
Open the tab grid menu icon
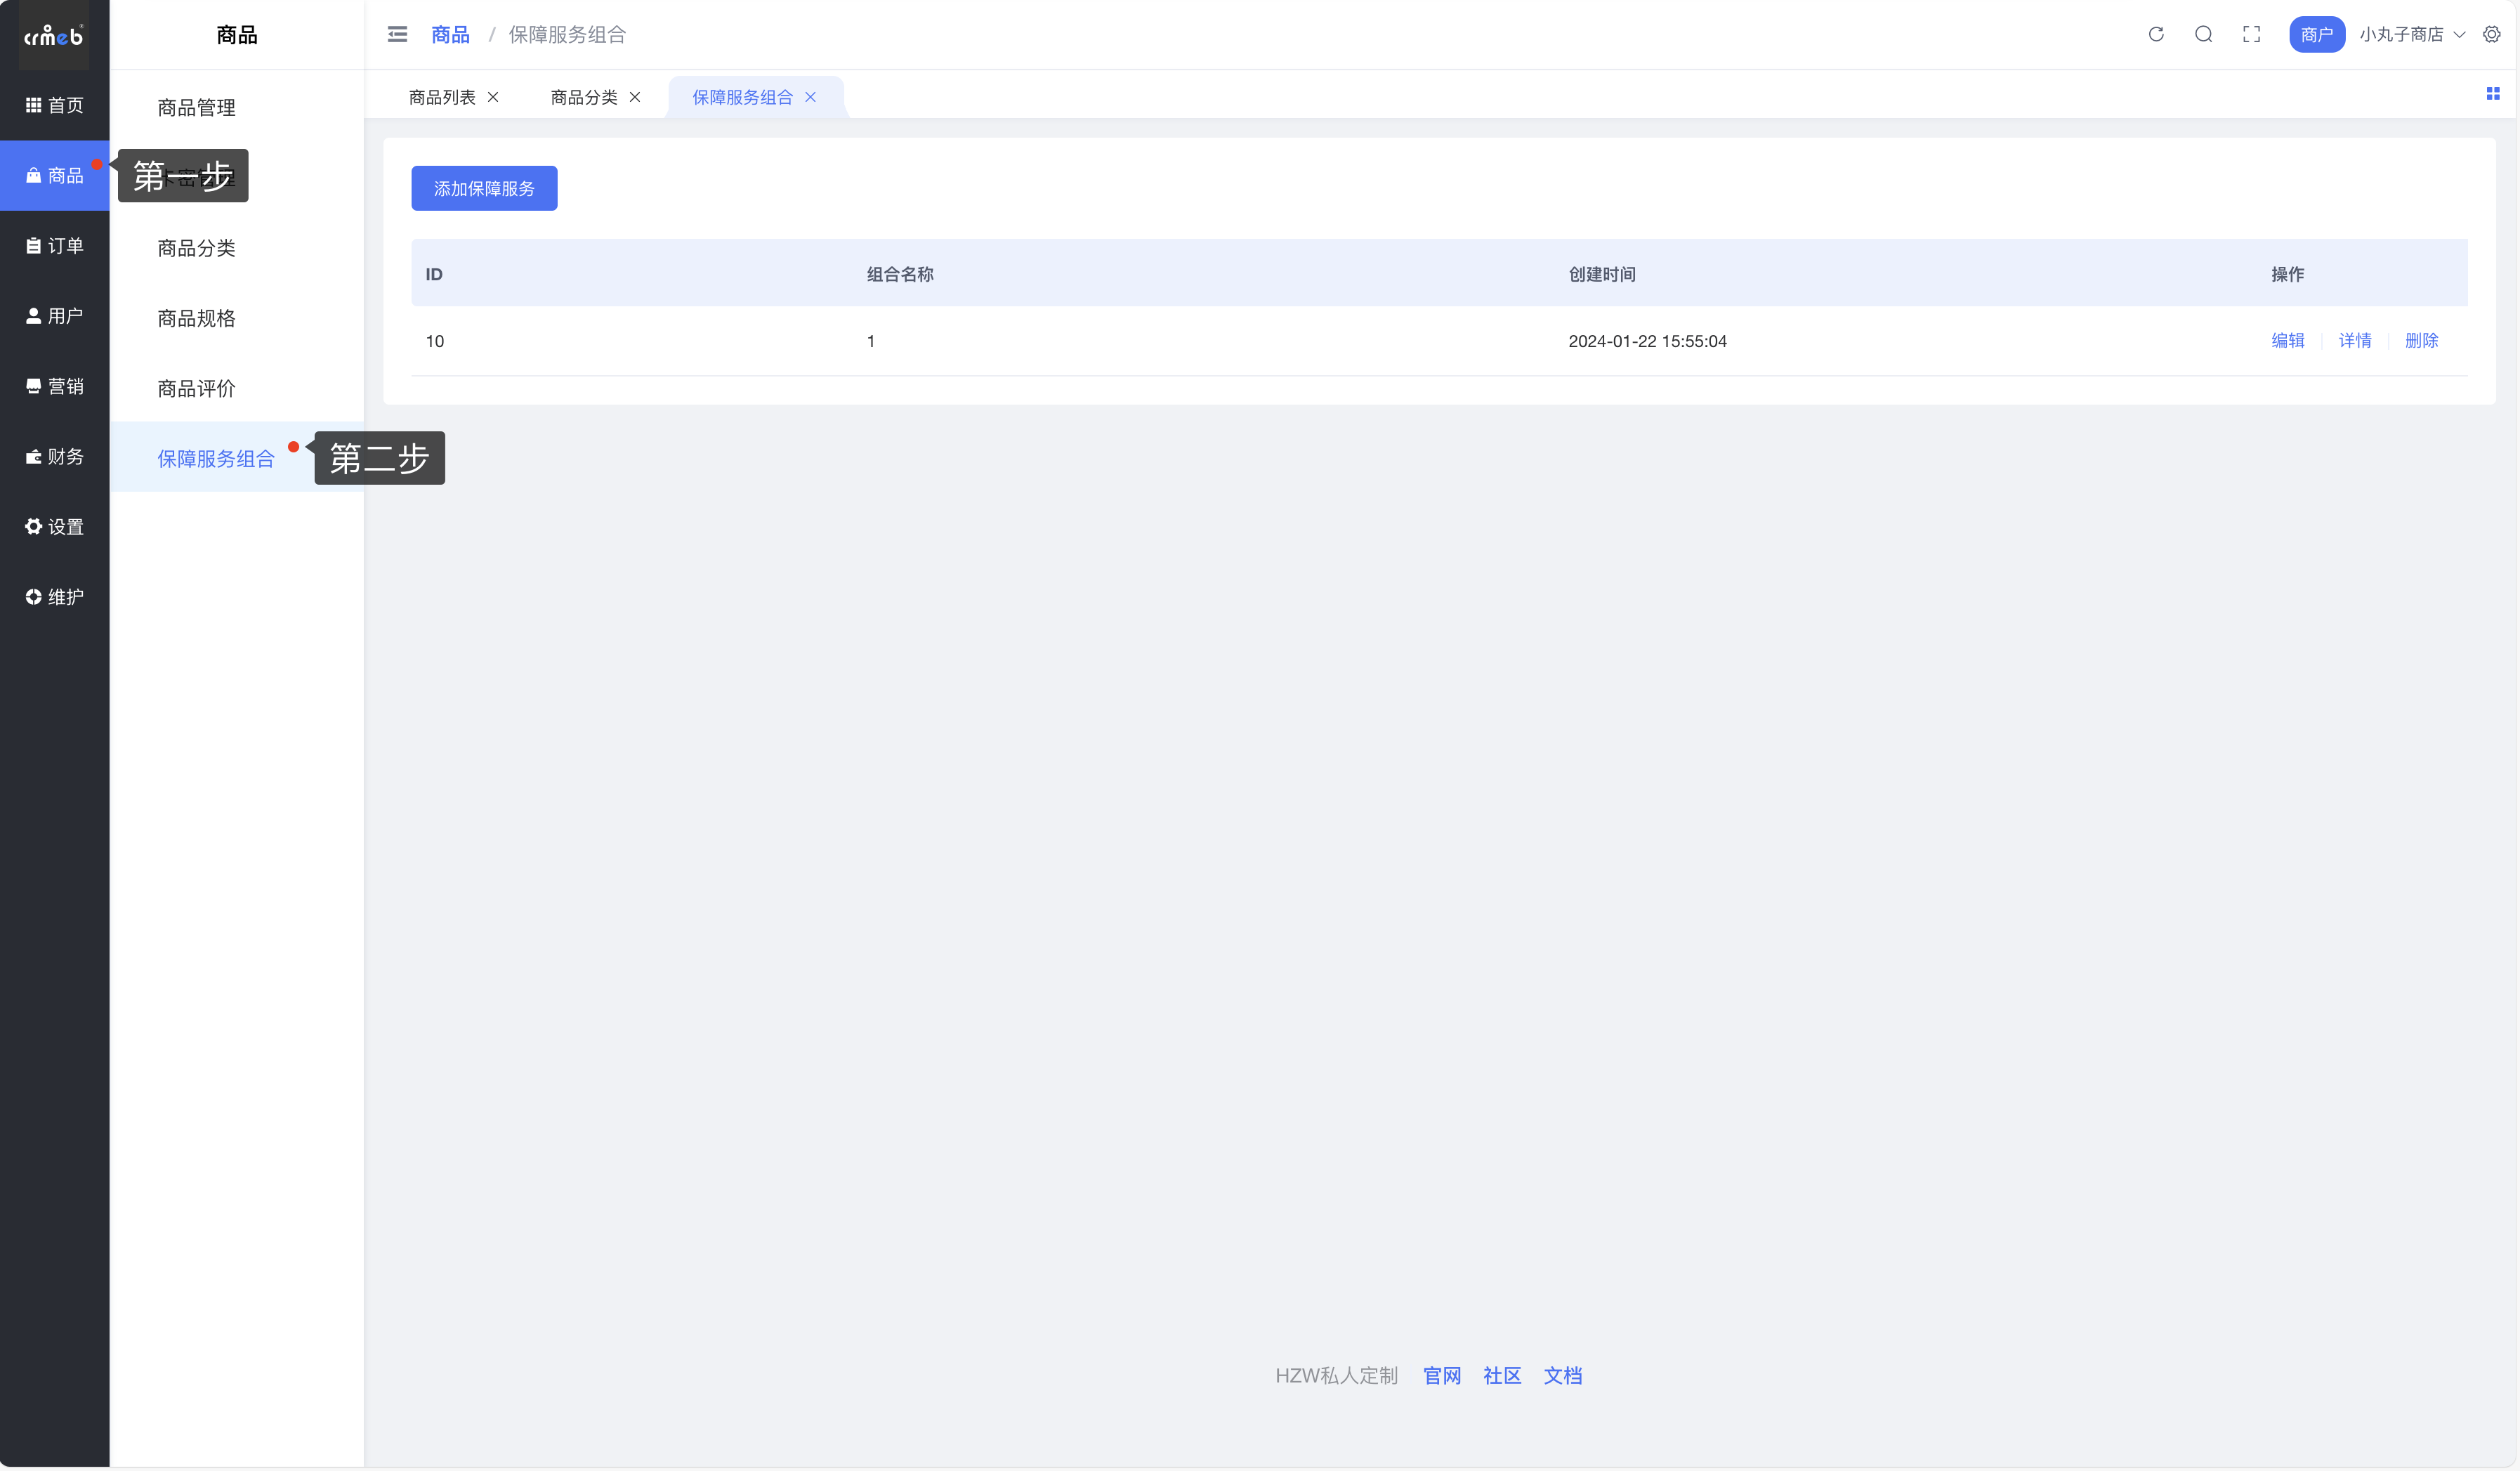click(2492, 93)
